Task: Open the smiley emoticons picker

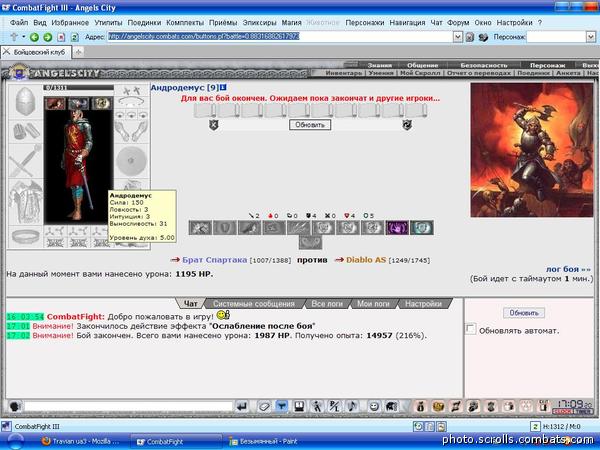Action: [x=374, y=406]
